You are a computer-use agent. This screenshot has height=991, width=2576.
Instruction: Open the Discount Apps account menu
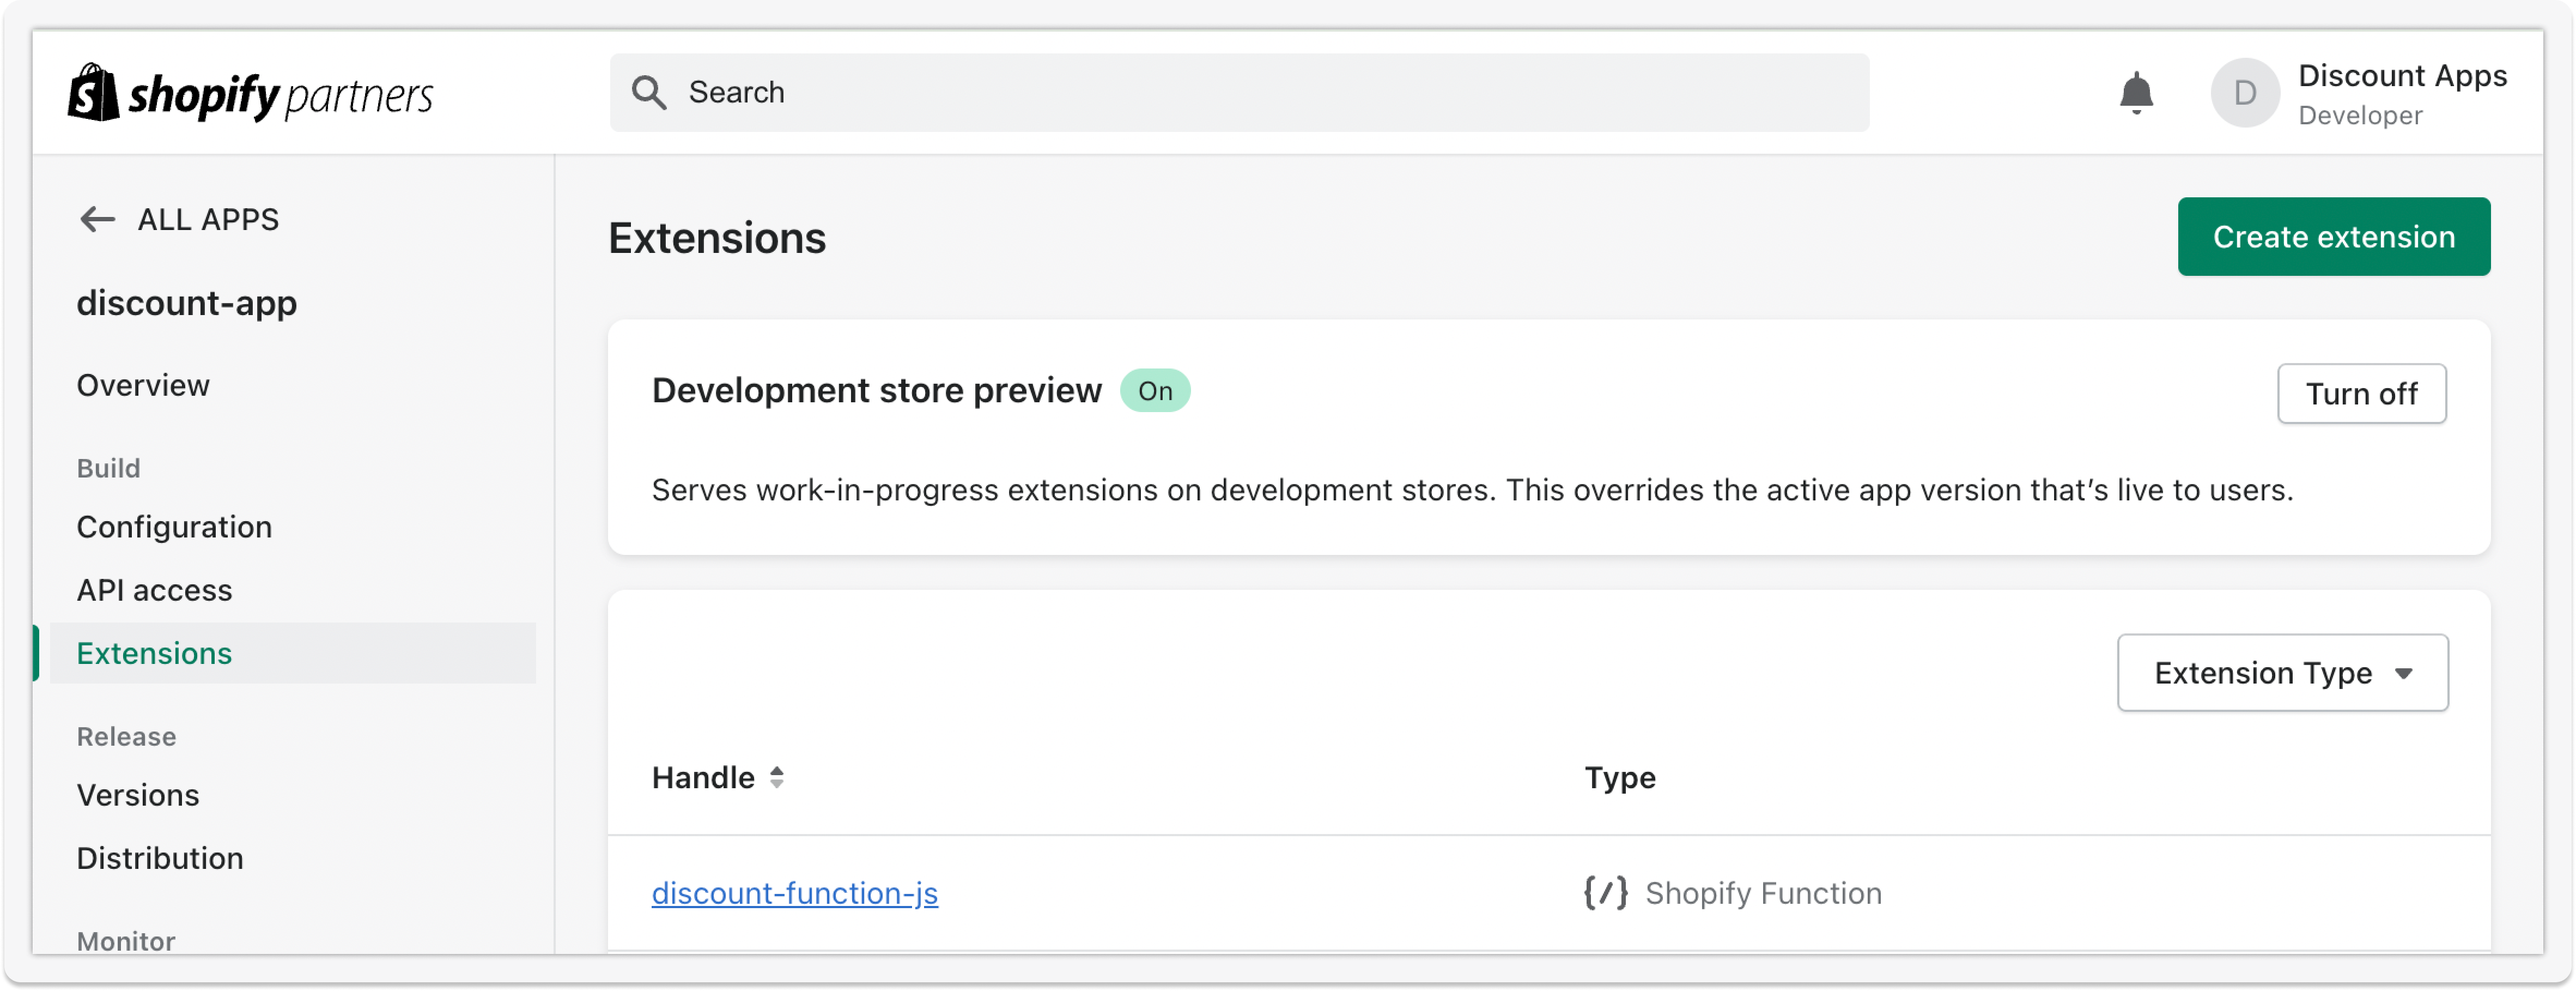coord(2358,93)
